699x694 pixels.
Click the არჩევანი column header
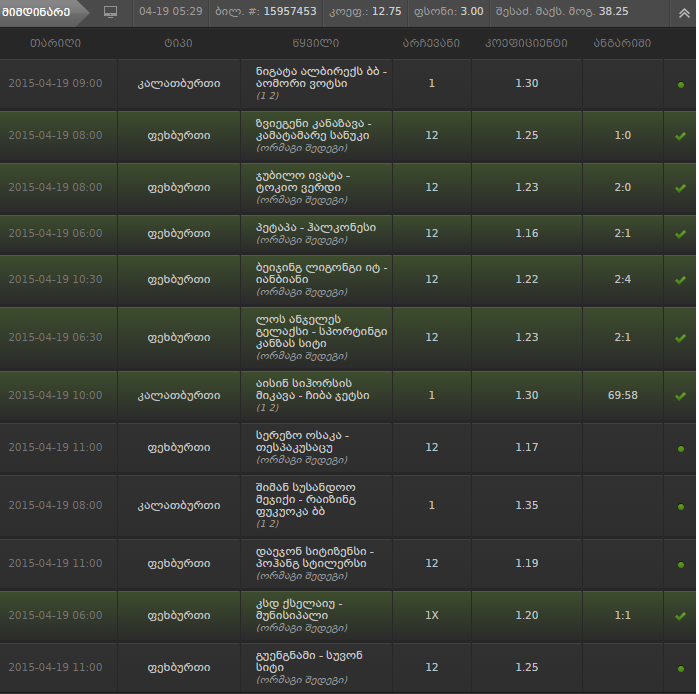(x=431, y=43)
